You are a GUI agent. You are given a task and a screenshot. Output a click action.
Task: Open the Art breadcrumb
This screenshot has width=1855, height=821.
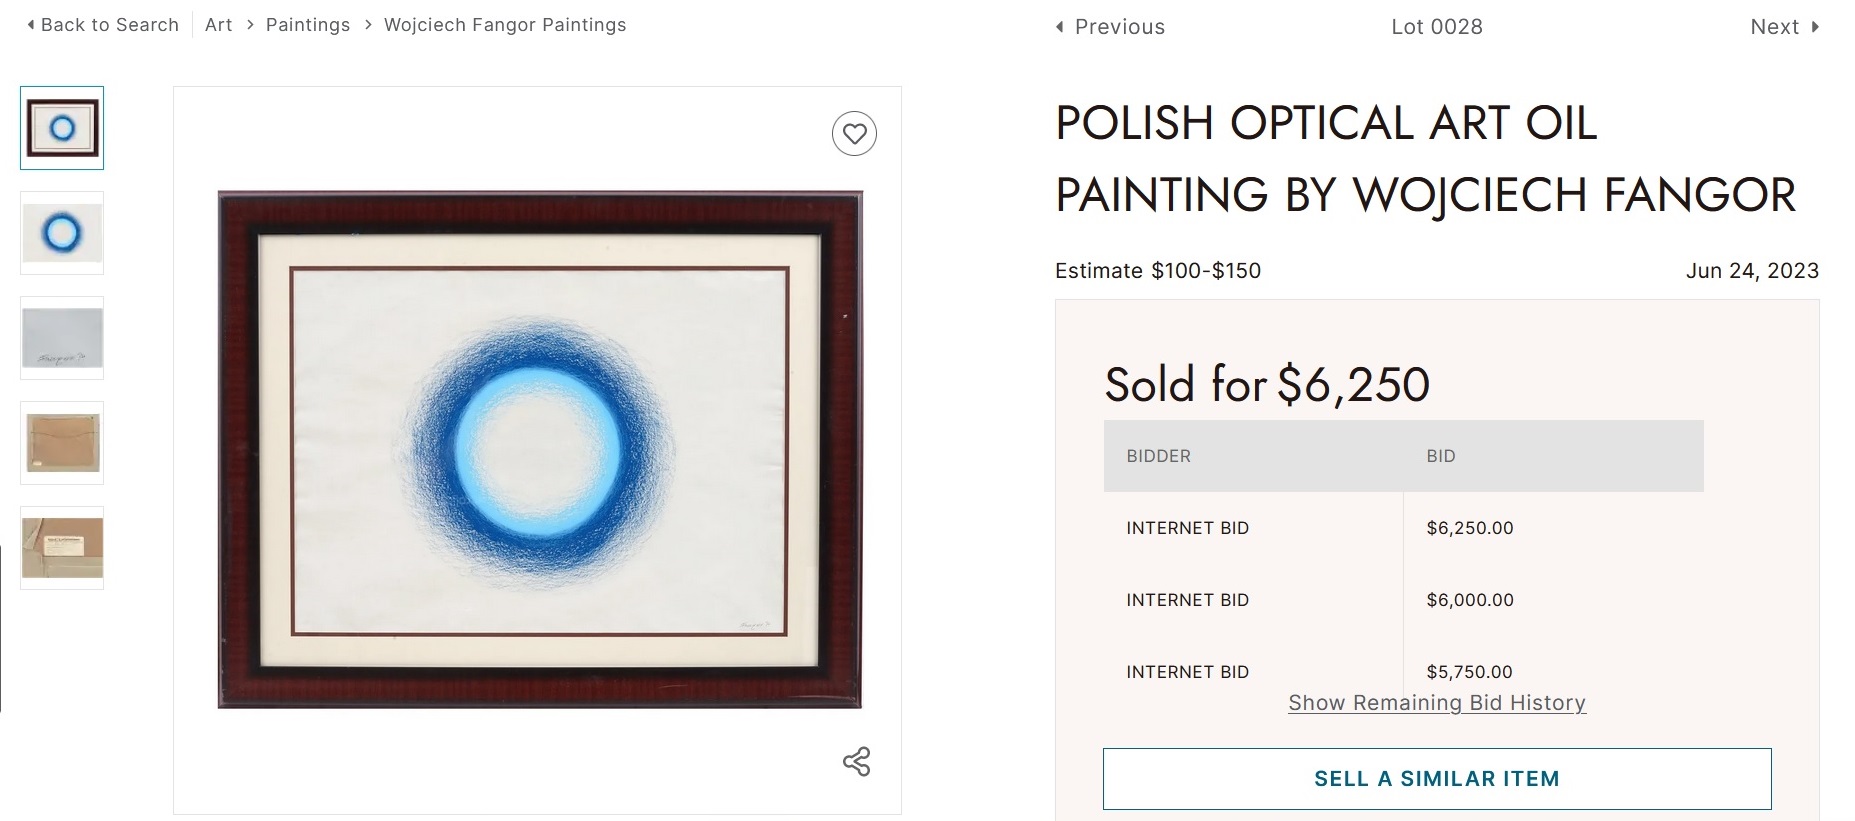pos(218,25)
